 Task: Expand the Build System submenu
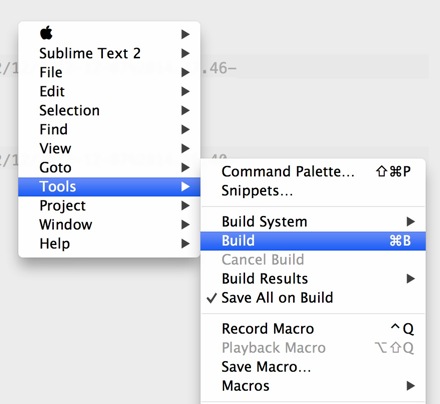(313, 222)
